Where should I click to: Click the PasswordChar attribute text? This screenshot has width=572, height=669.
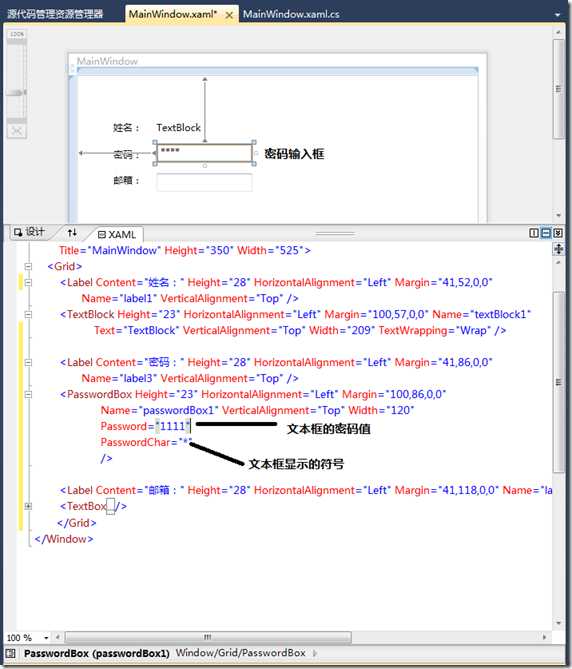(135, 442)
